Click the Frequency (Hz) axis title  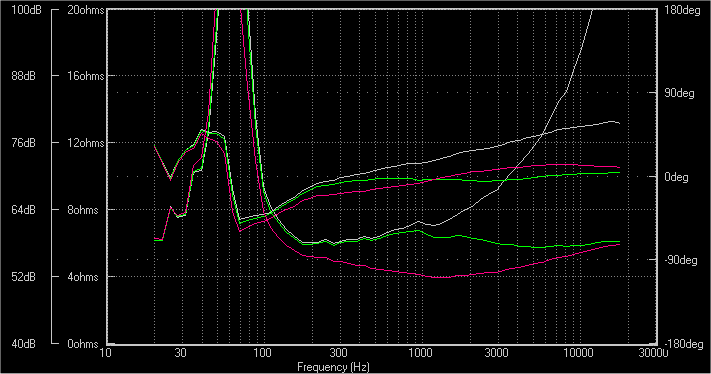333,367
